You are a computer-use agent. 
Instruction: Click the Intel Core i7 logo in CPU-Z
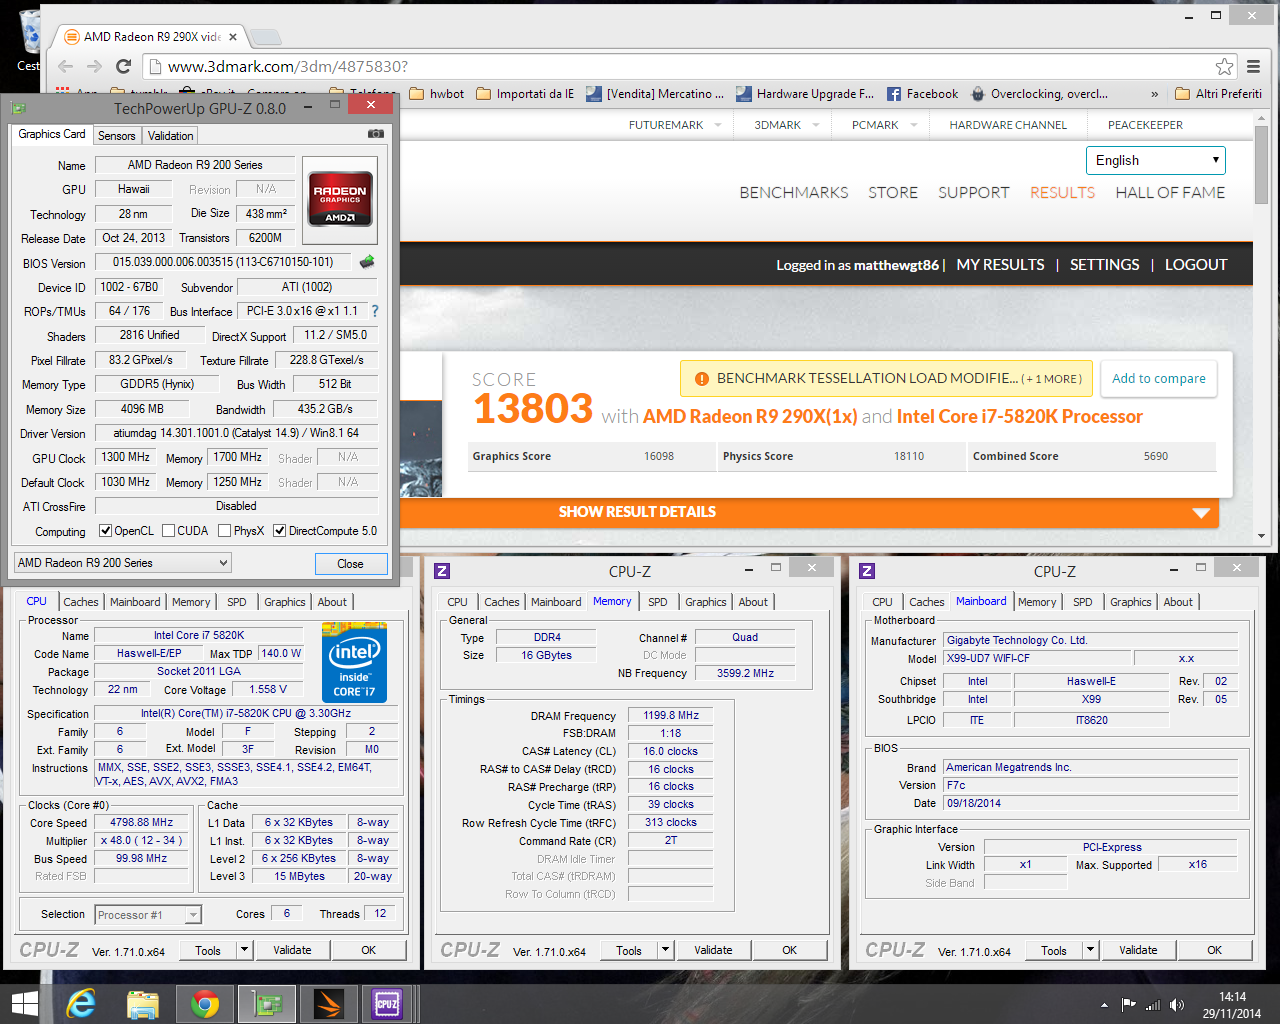[x=354, y=662]
